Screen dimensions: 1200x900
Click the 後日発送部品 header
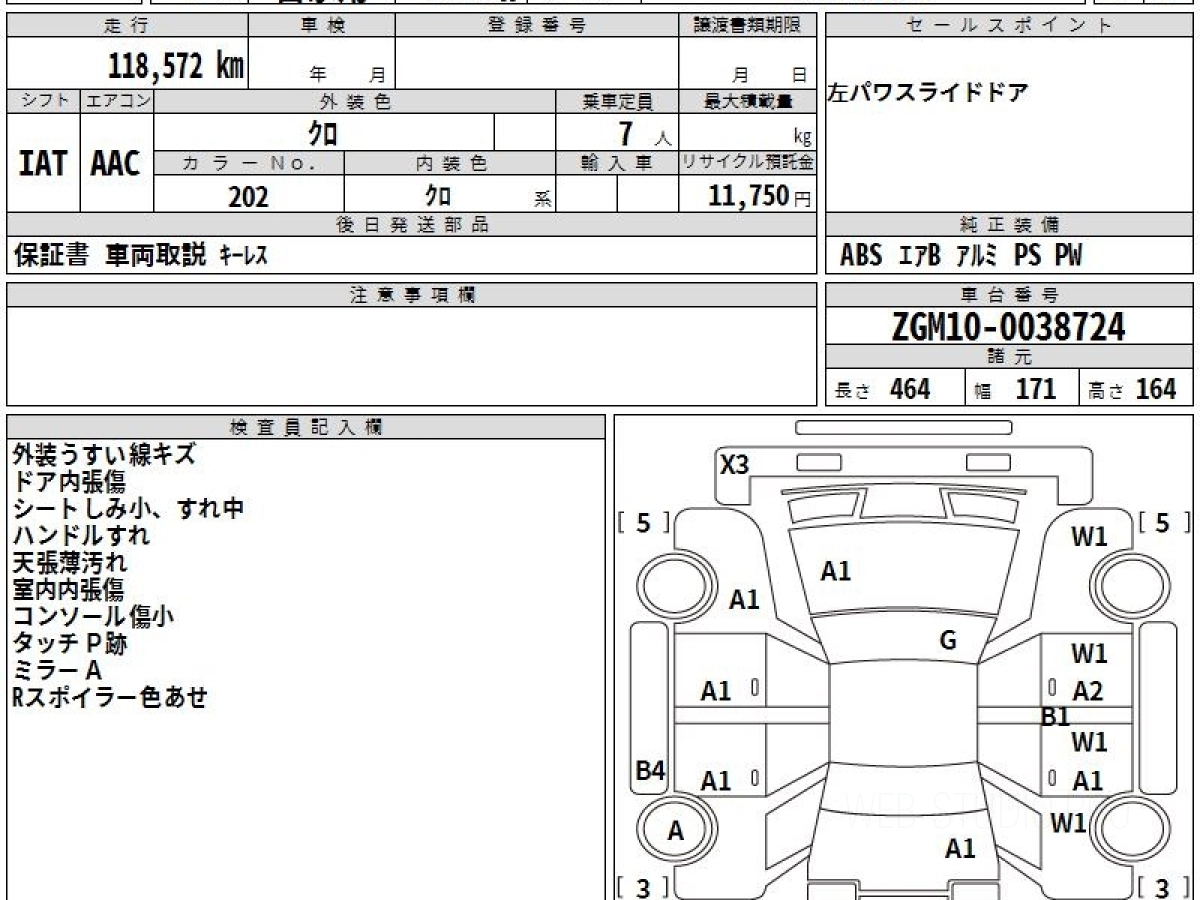coord(411,225)
